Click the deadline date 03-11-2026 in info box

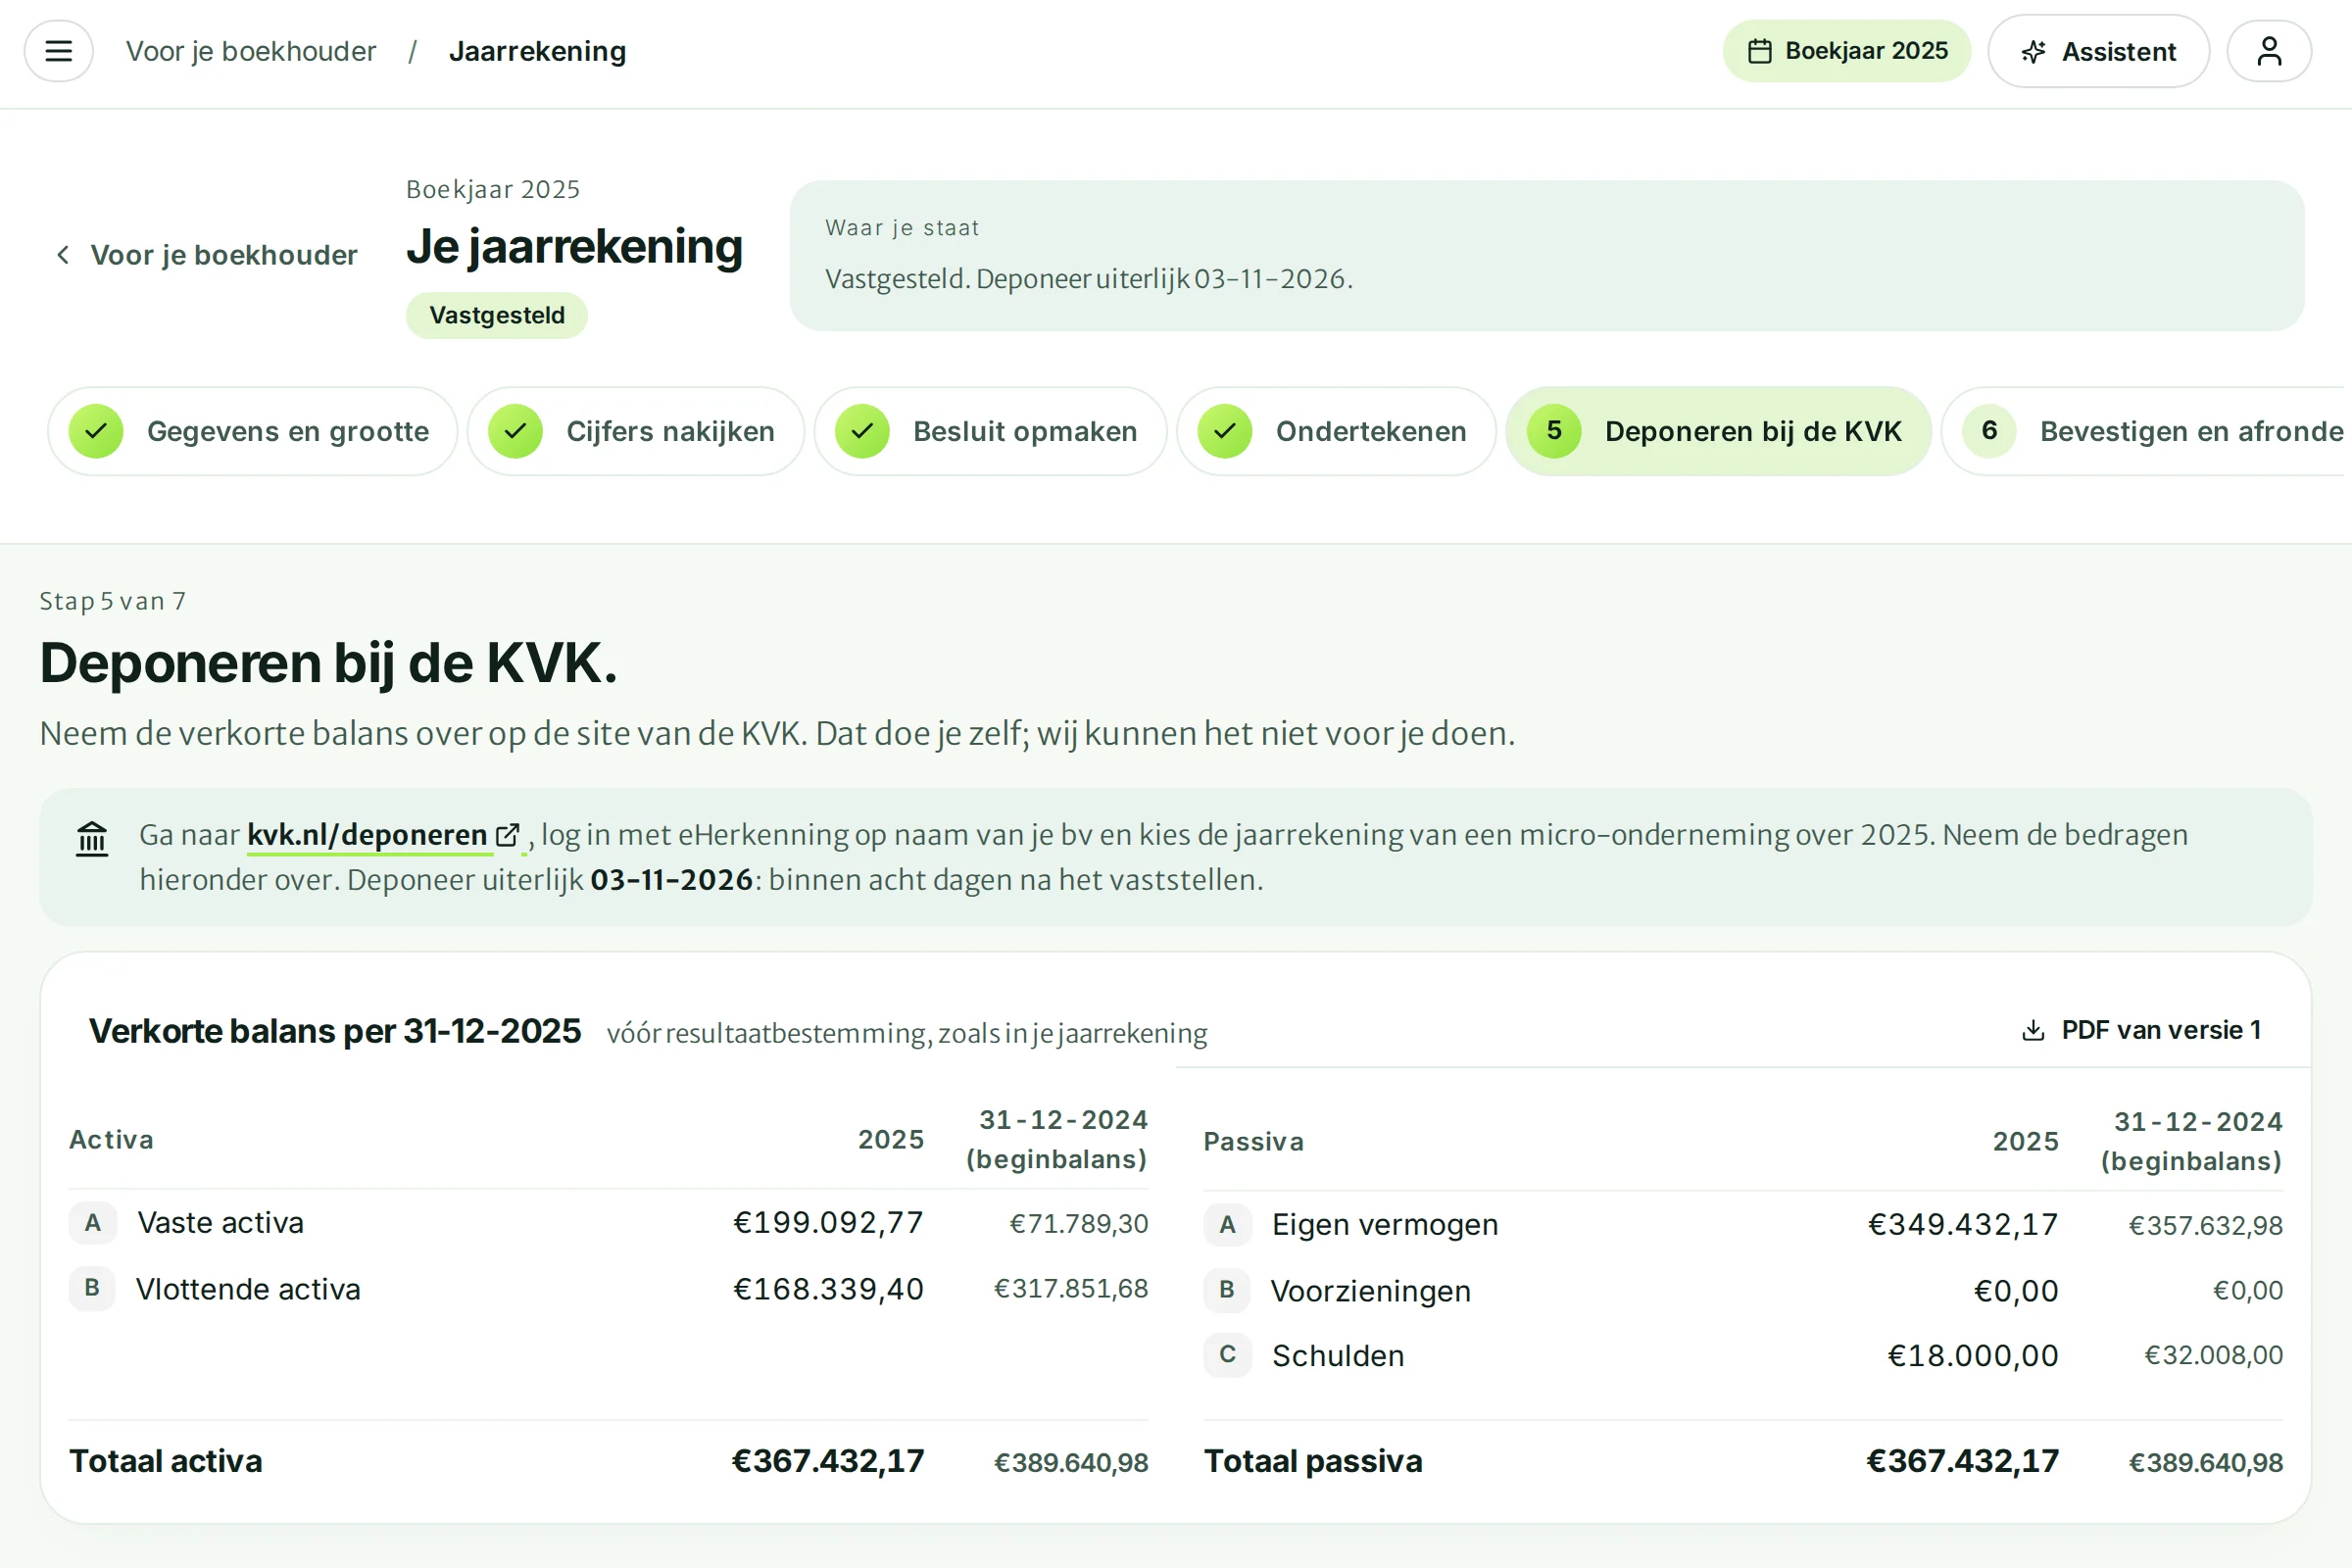click(672, 880)
